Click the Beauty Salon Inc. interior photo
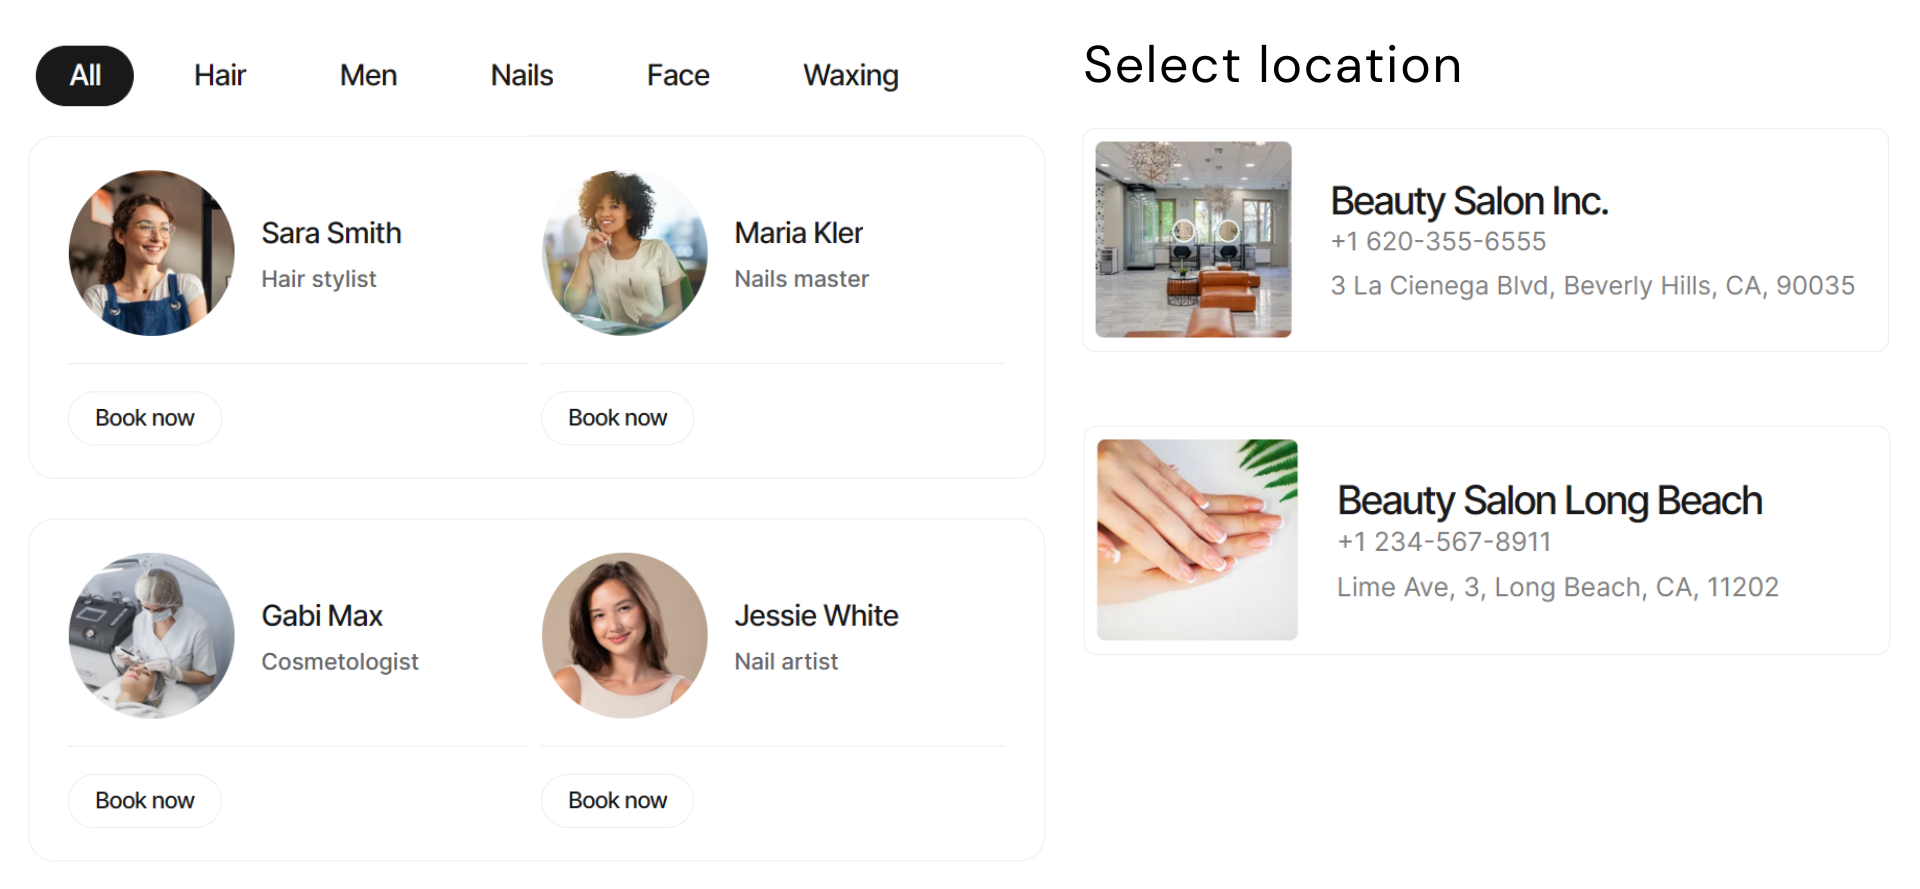The height and width of the screenshot is (889, 1920). click(1192, 240)
